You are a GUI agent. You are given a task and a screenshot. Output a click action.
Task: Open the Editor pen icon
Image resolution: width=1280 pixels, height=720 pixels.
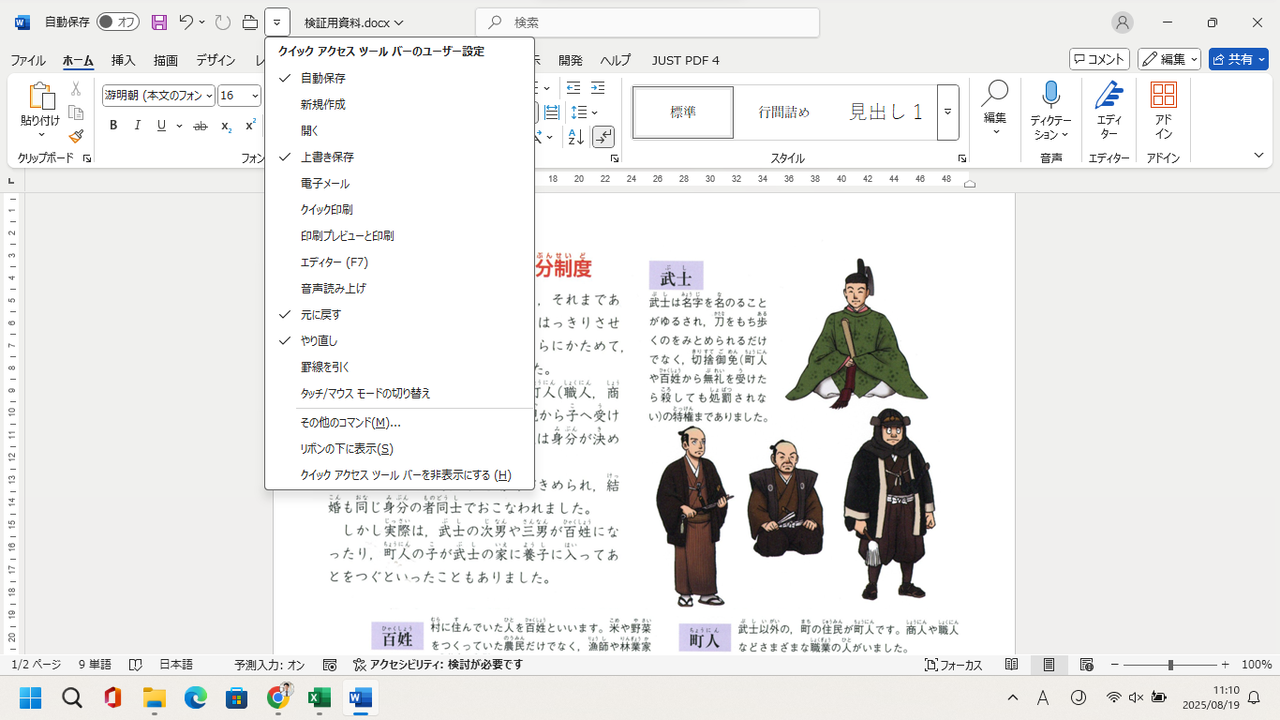1108,112
